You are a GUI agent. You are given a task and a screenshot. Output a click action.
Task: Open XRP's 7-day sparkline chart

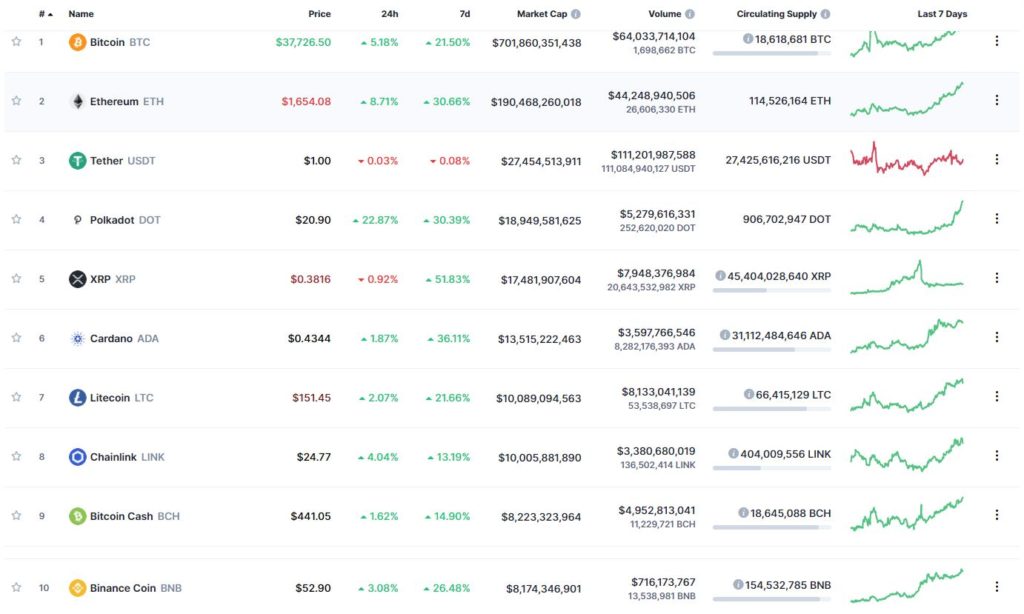[906, 278]
